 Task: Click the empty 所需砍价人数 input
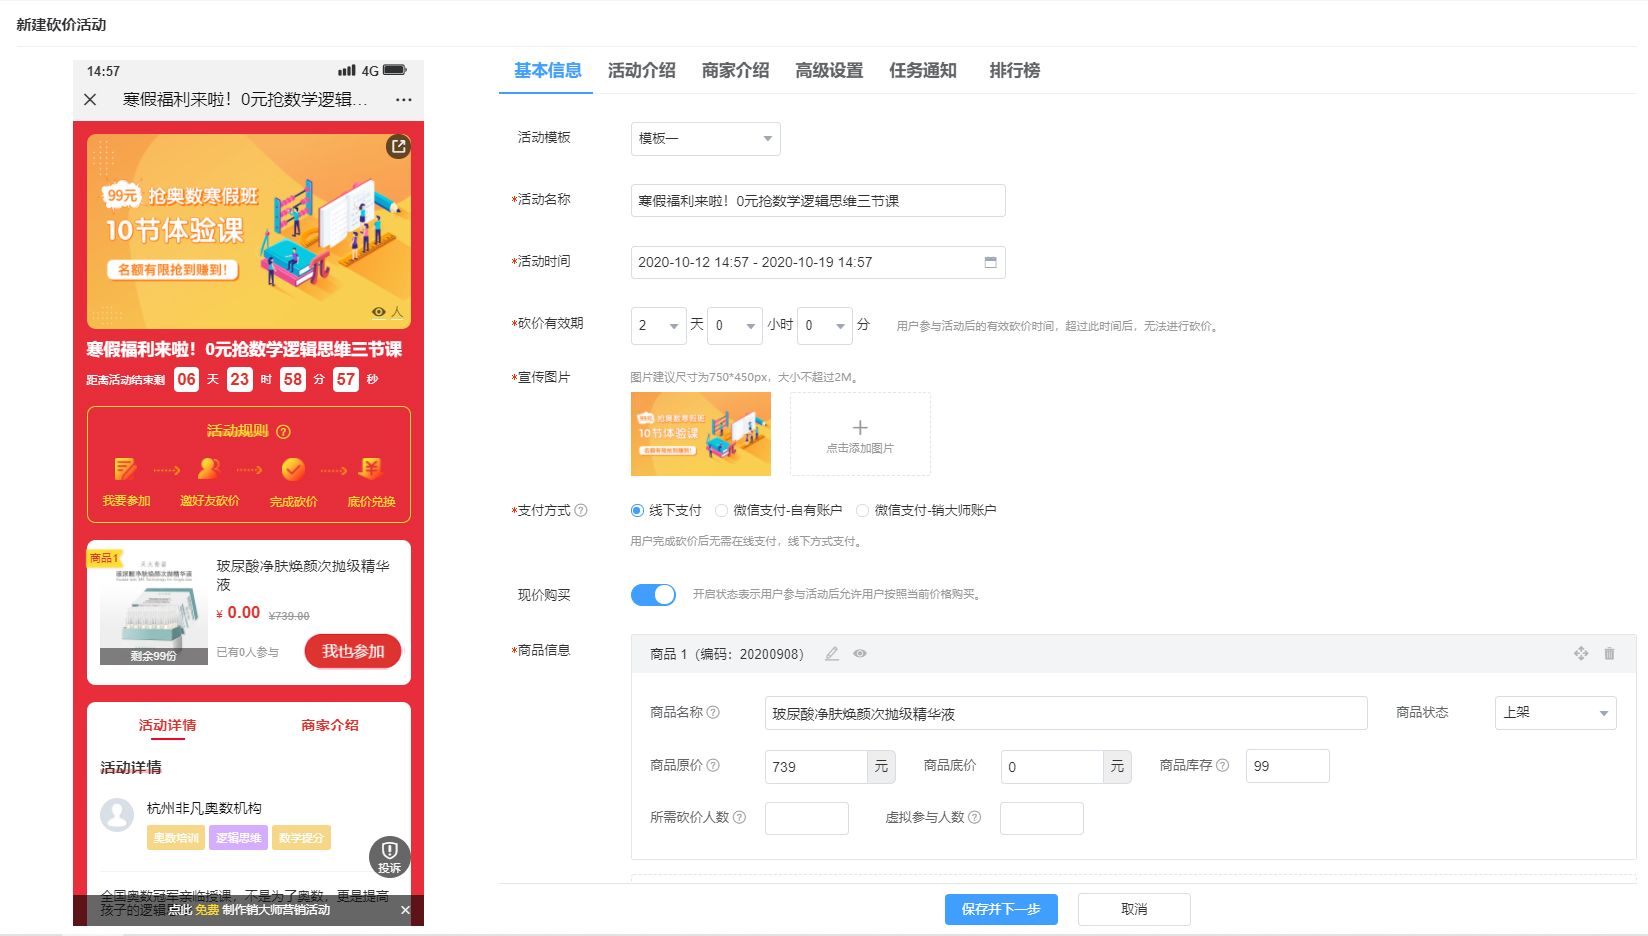point(807,818)
